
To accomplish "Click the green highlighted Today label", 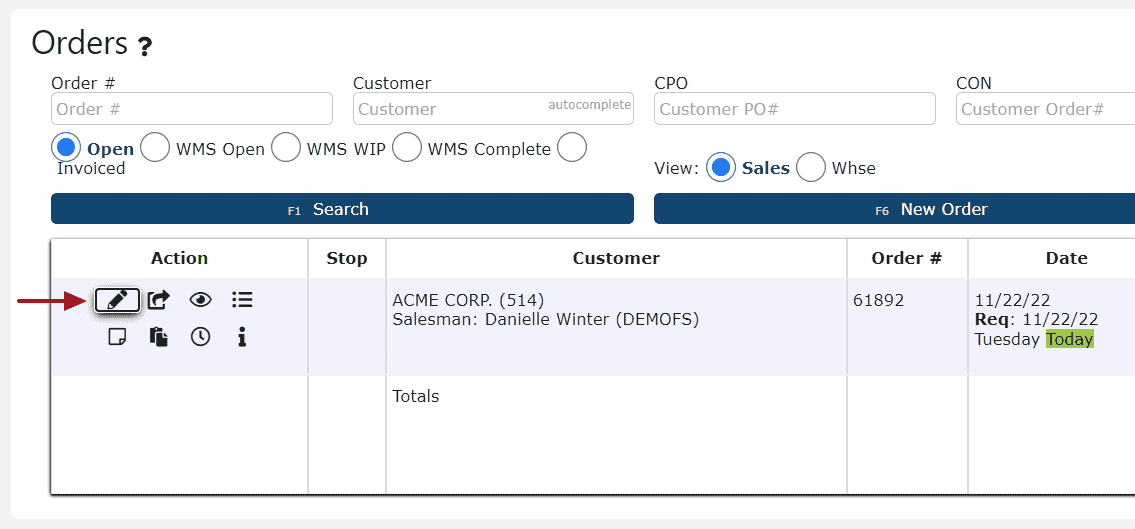I will point(1070,339).
